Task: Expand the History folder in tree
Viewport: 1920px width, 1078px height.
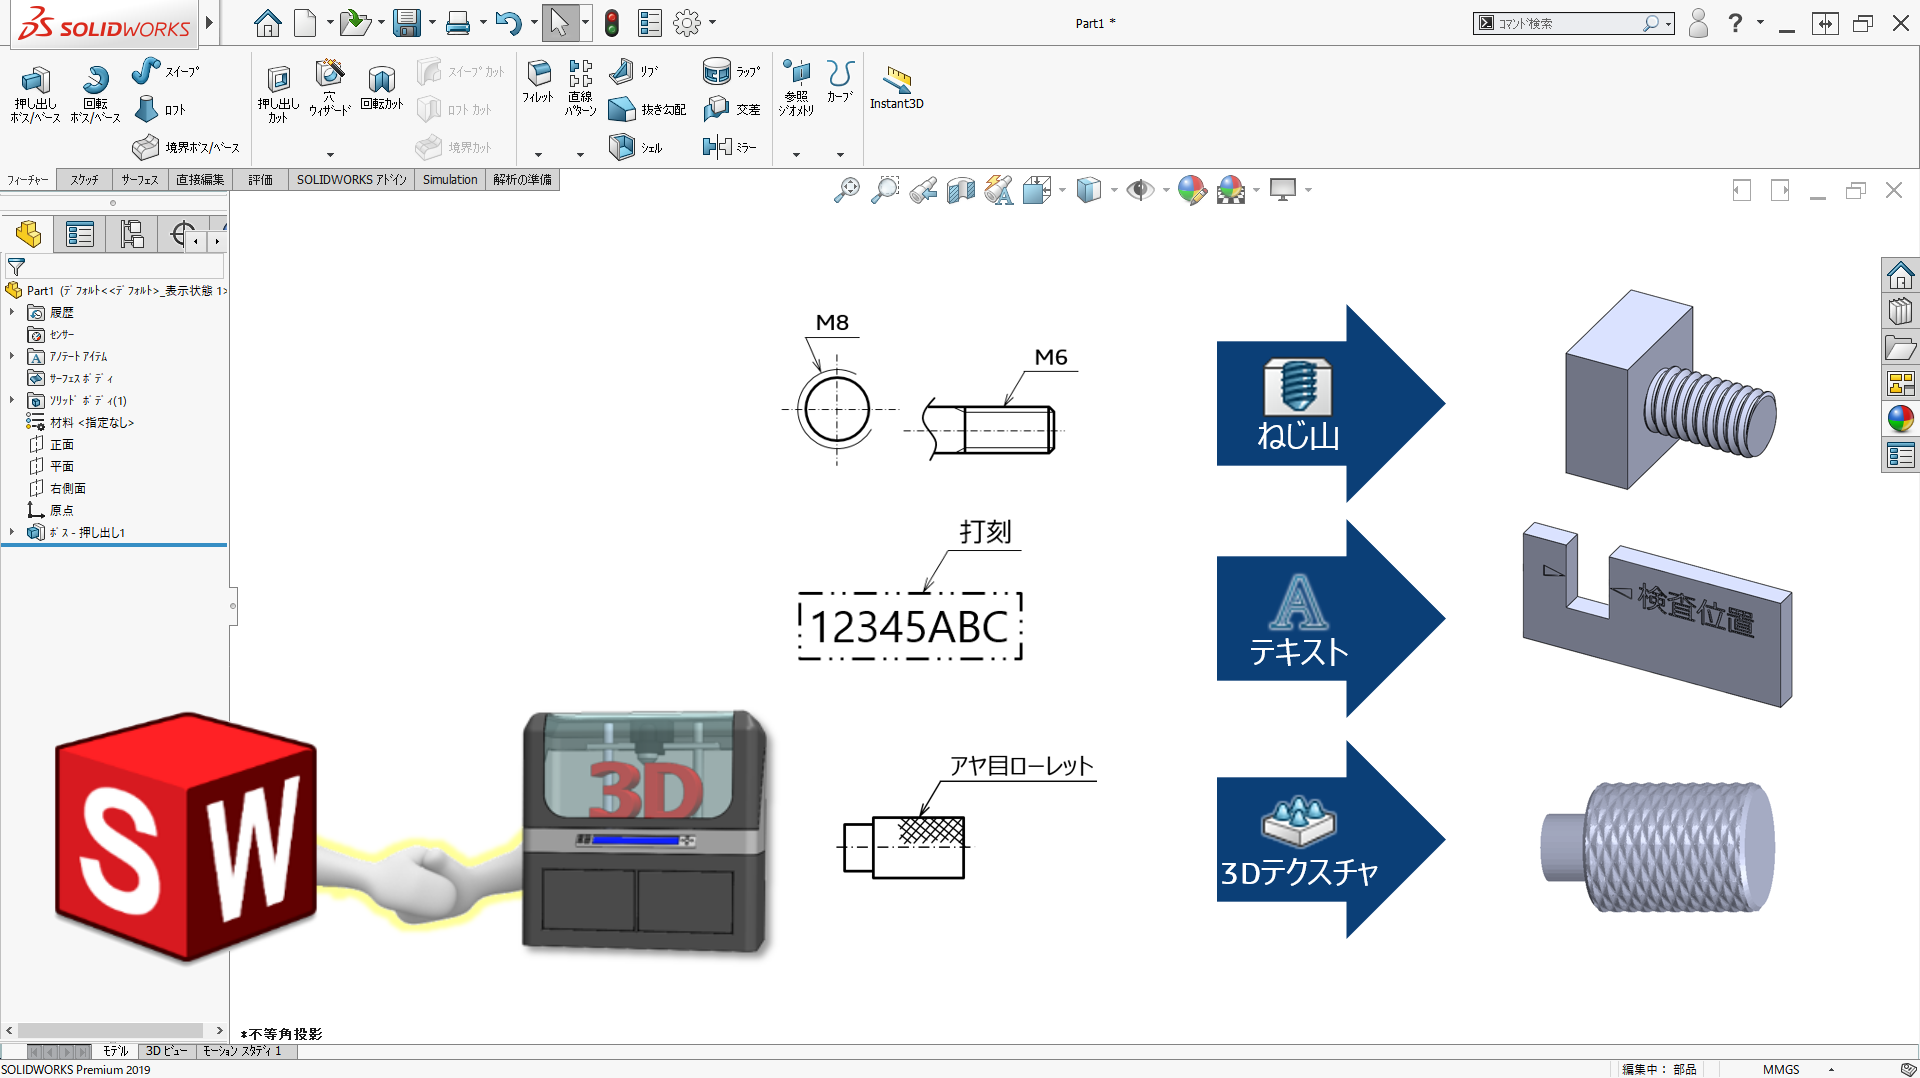Action: pos(12,312)
